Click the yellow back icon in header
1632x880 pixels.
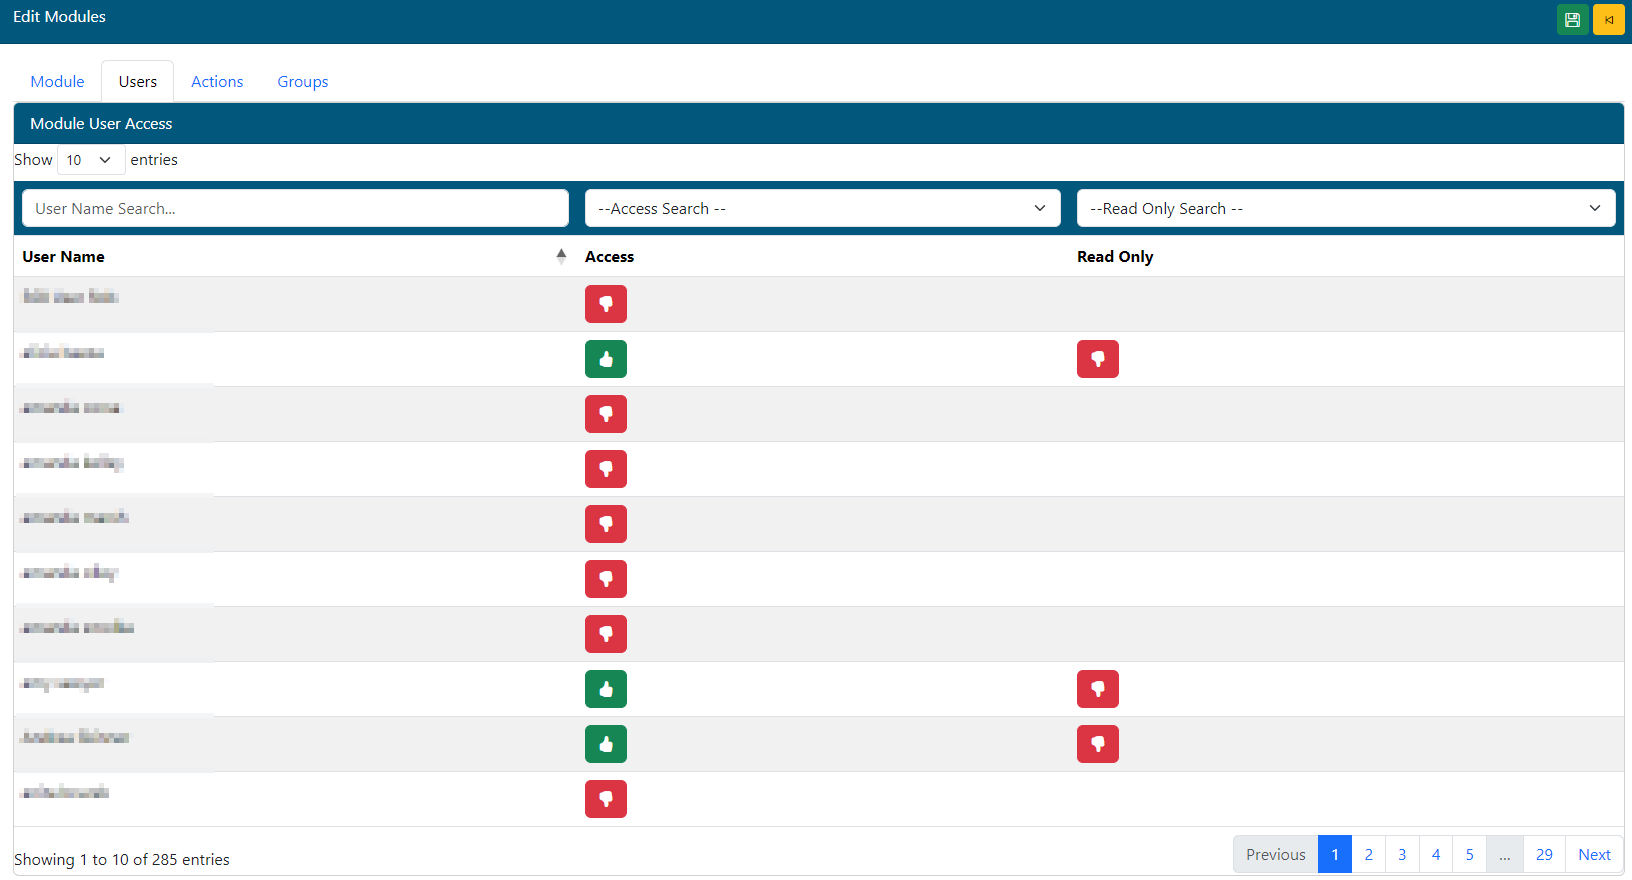click(x=1608, y=20)
